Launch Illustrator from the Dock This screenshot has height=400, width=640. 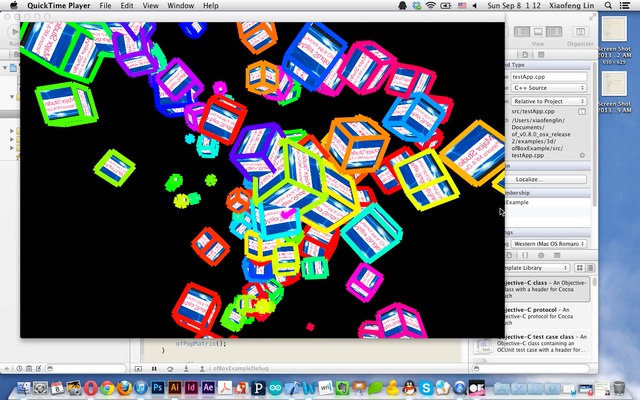[x=175, y=387]
